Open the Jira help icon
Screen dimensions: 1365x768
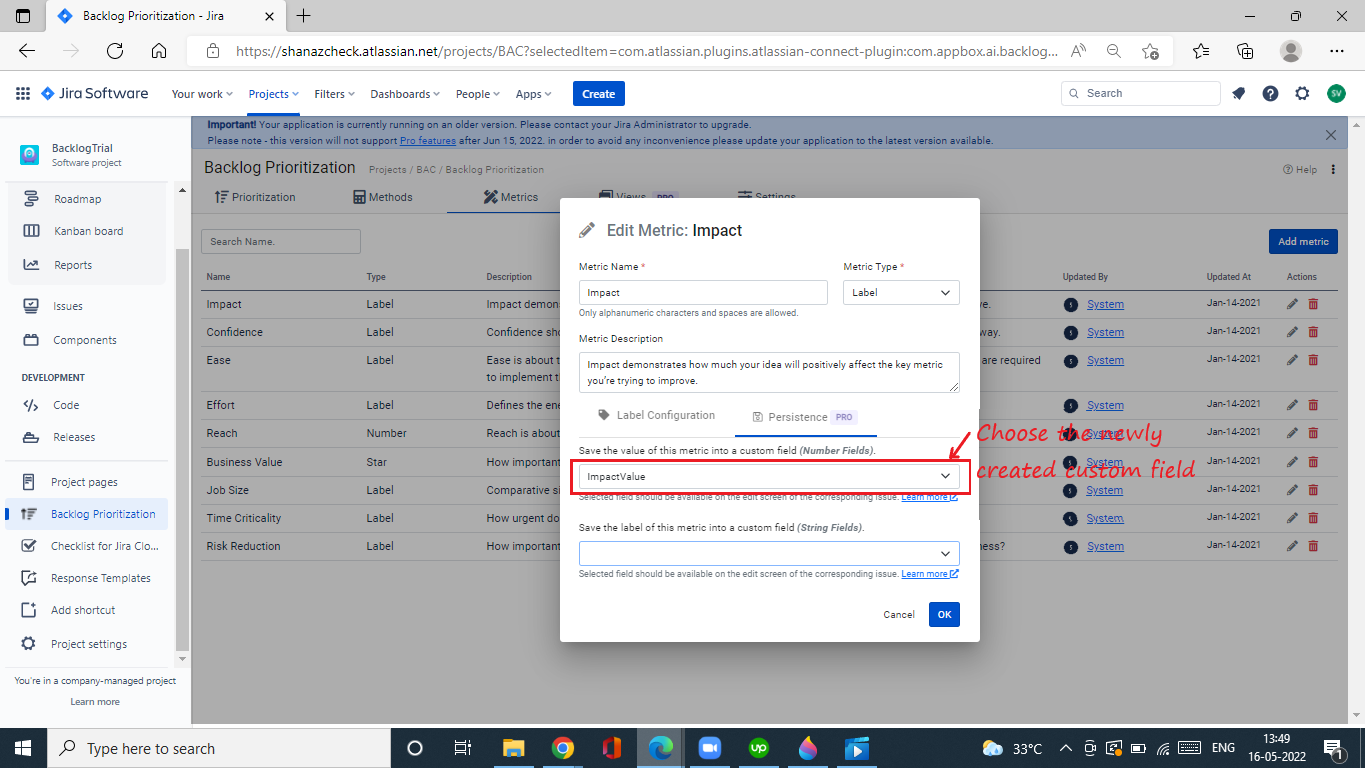tap(1270, 93)
